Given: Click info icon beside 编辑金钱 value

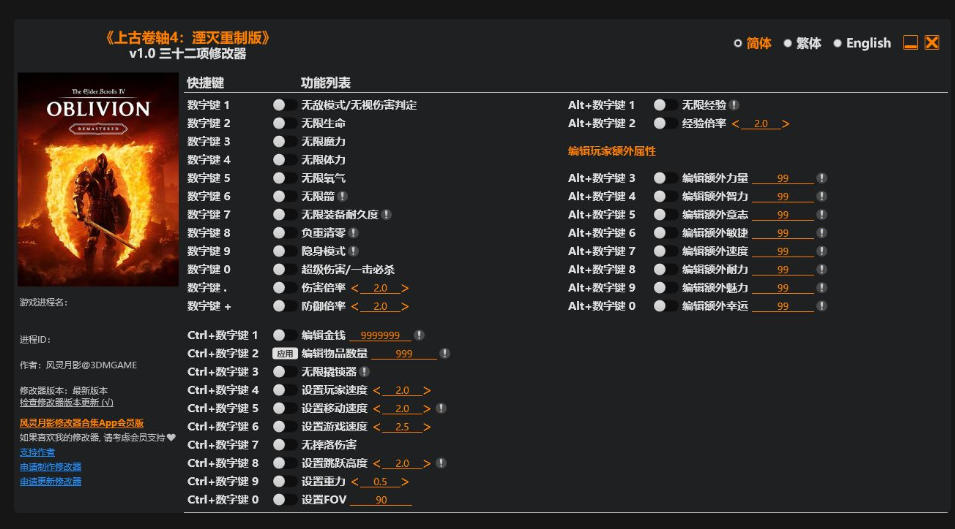Looking at the screenshot, I should 419,335.
